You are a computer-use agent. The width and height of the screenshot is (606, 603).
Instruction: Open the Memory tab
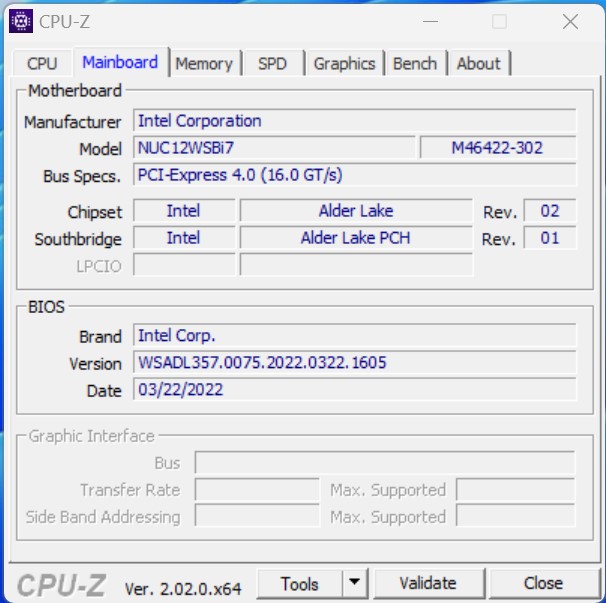pyautogui.click(x=204, y=63)
